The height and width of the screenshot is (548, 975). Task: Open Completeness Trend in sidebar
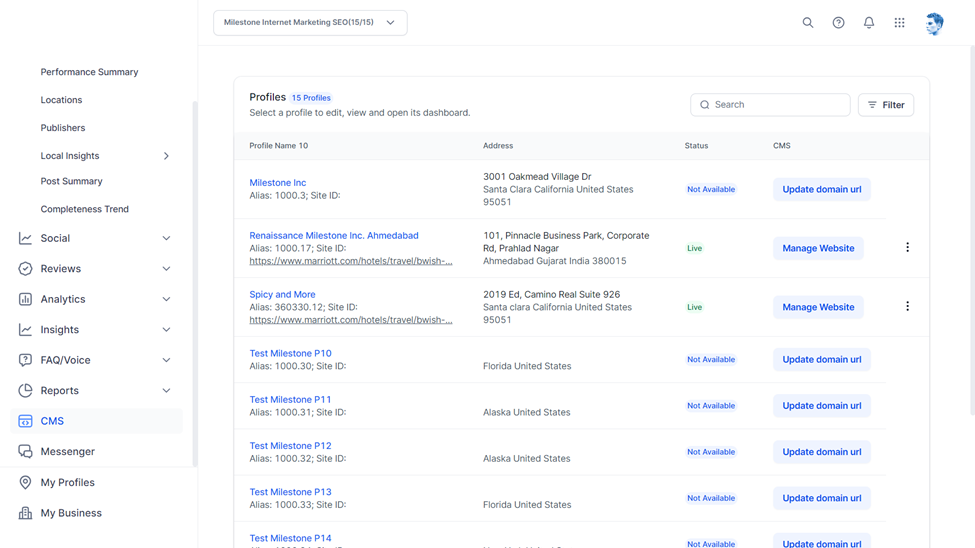coord(85,209)
